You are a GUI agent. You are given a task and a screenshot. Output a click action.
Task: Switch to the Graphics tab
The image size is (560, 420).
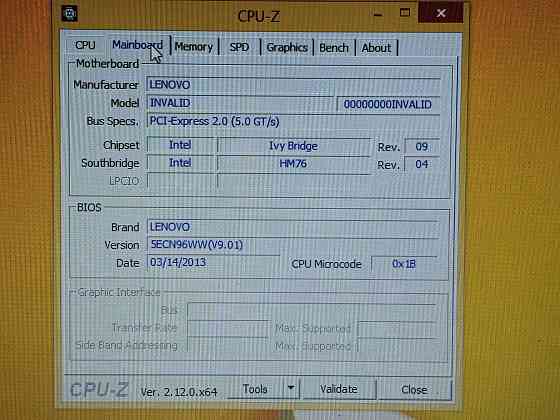pos(287,48)
